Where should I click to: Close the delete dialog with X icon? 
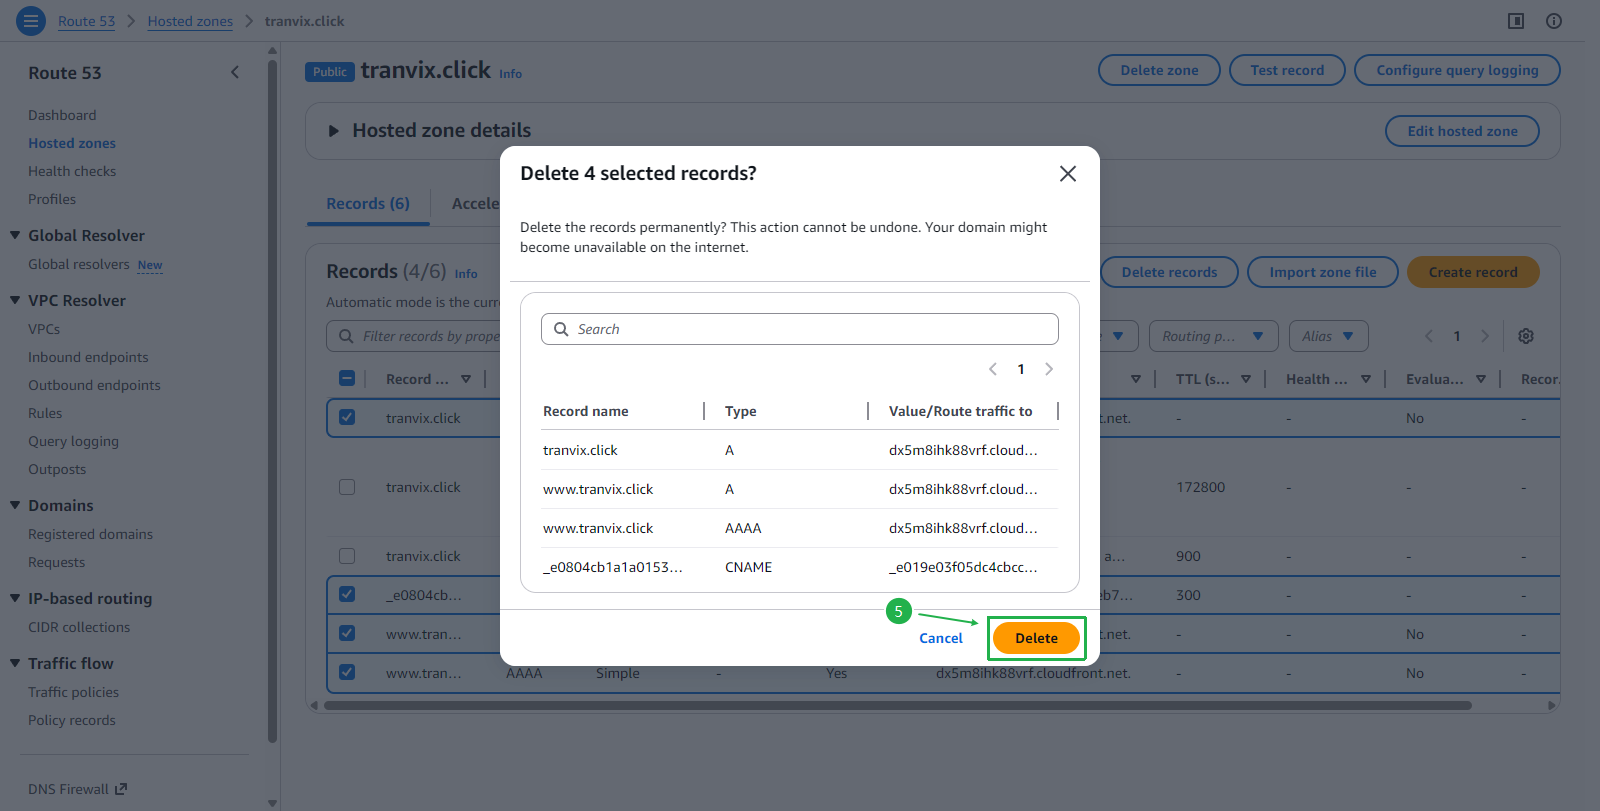click(1068, 174)
